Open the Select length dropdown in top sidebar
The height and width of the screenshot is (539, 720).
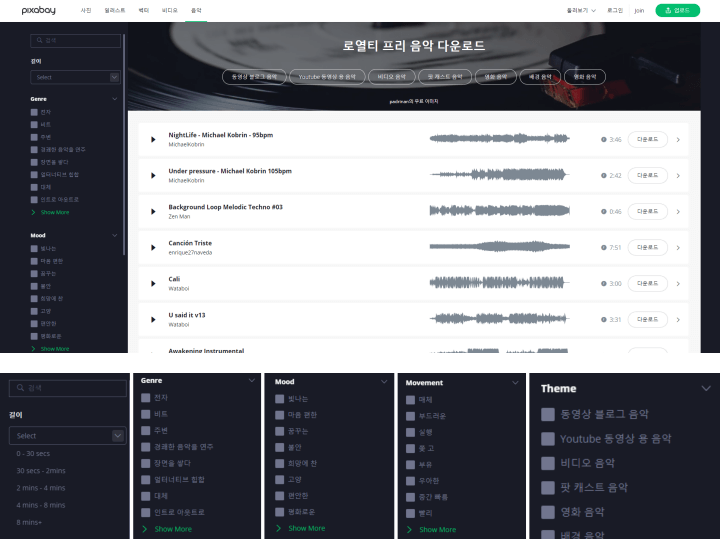tap(76, 77)
